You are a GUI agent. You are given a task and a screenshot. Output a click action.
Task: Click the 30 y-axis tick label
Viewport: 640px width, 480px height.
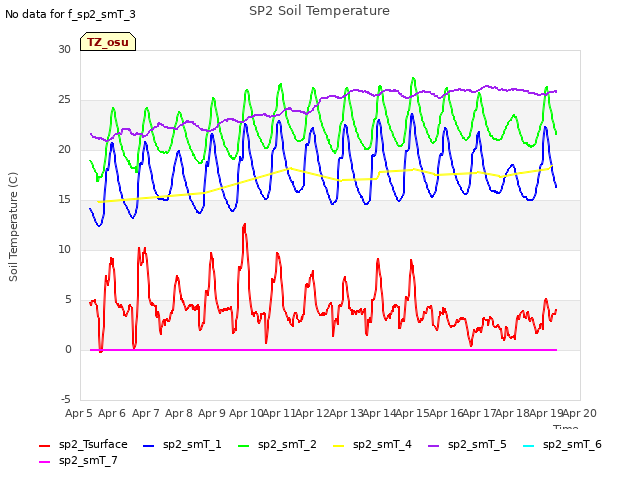coord(64,49)
